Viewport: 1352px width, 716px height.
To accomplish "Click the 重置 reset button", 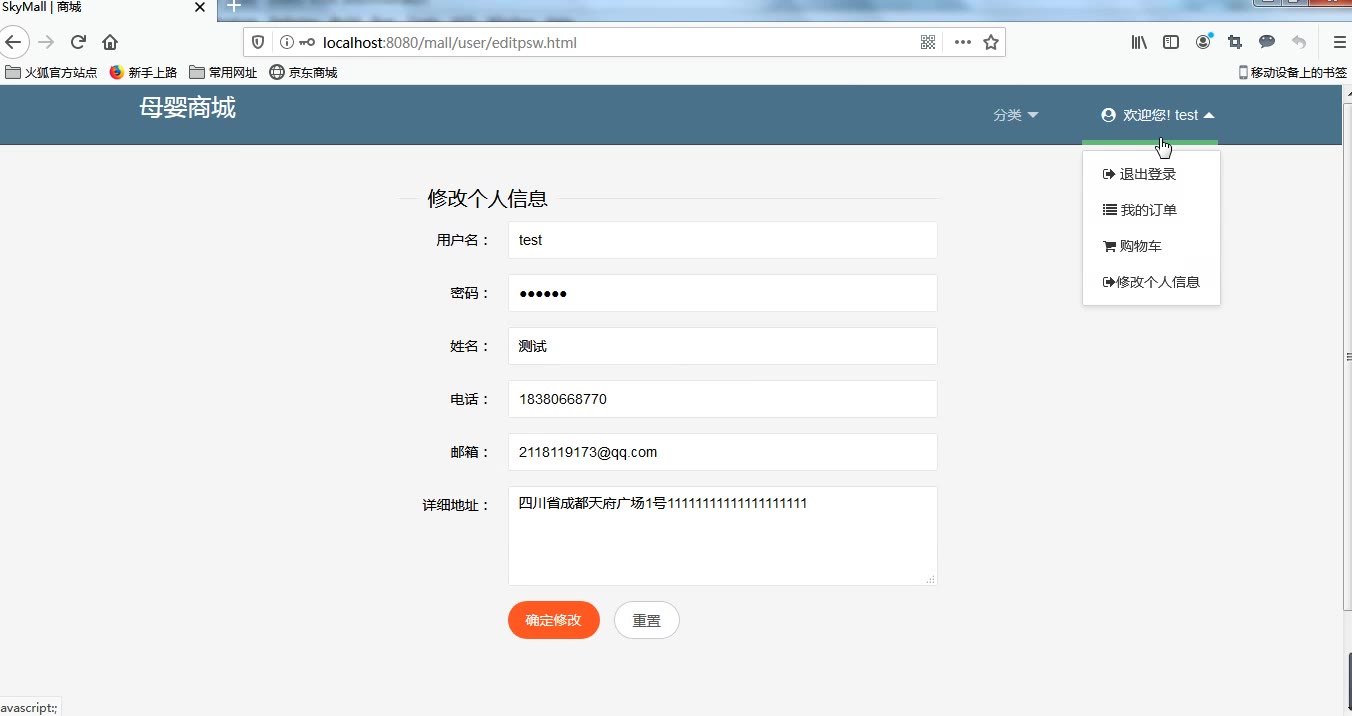I will pyautogui.click(x=647, y=620).
